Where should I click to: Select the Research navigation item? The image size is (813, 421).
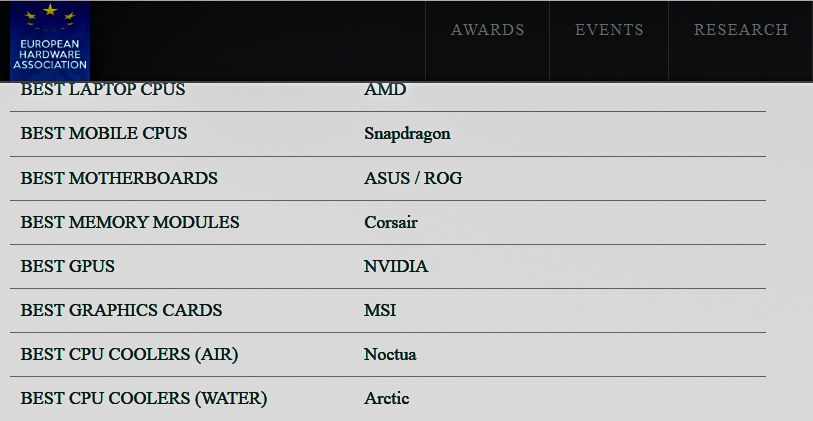pos(740,30)
